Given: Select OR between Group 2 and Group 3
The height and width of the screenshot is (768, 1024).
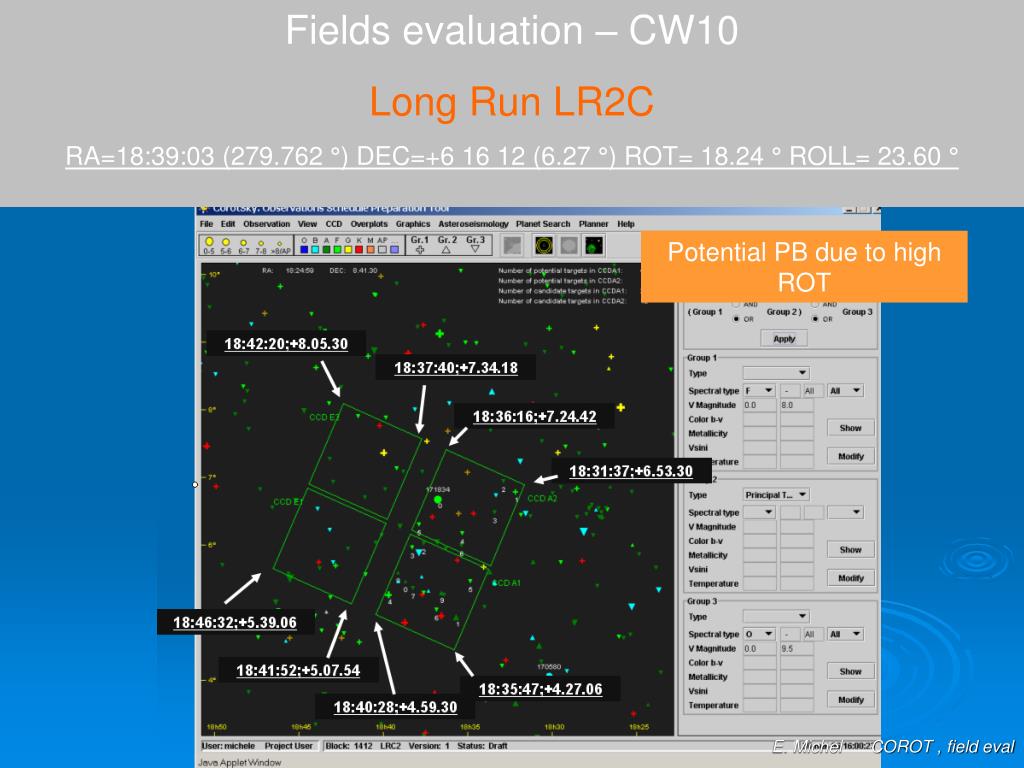Looking at the screenshot, I should pyautogui.click(x=815, y=319).
